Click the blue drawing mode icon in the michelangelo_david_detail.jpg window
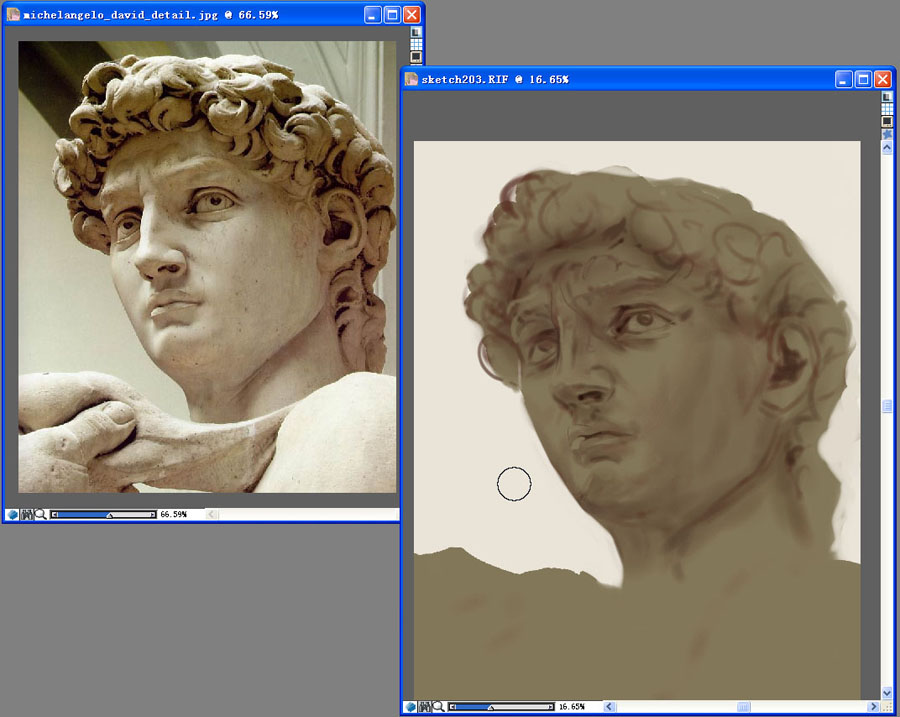Screen dimensions: 900x717 (x=13, y=514)
